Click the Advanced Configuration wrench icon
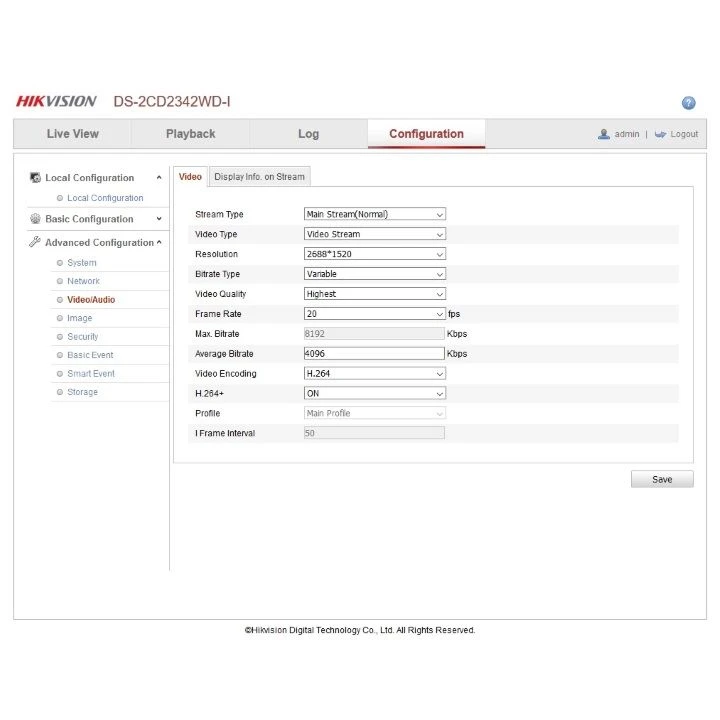 coord(35,242)
